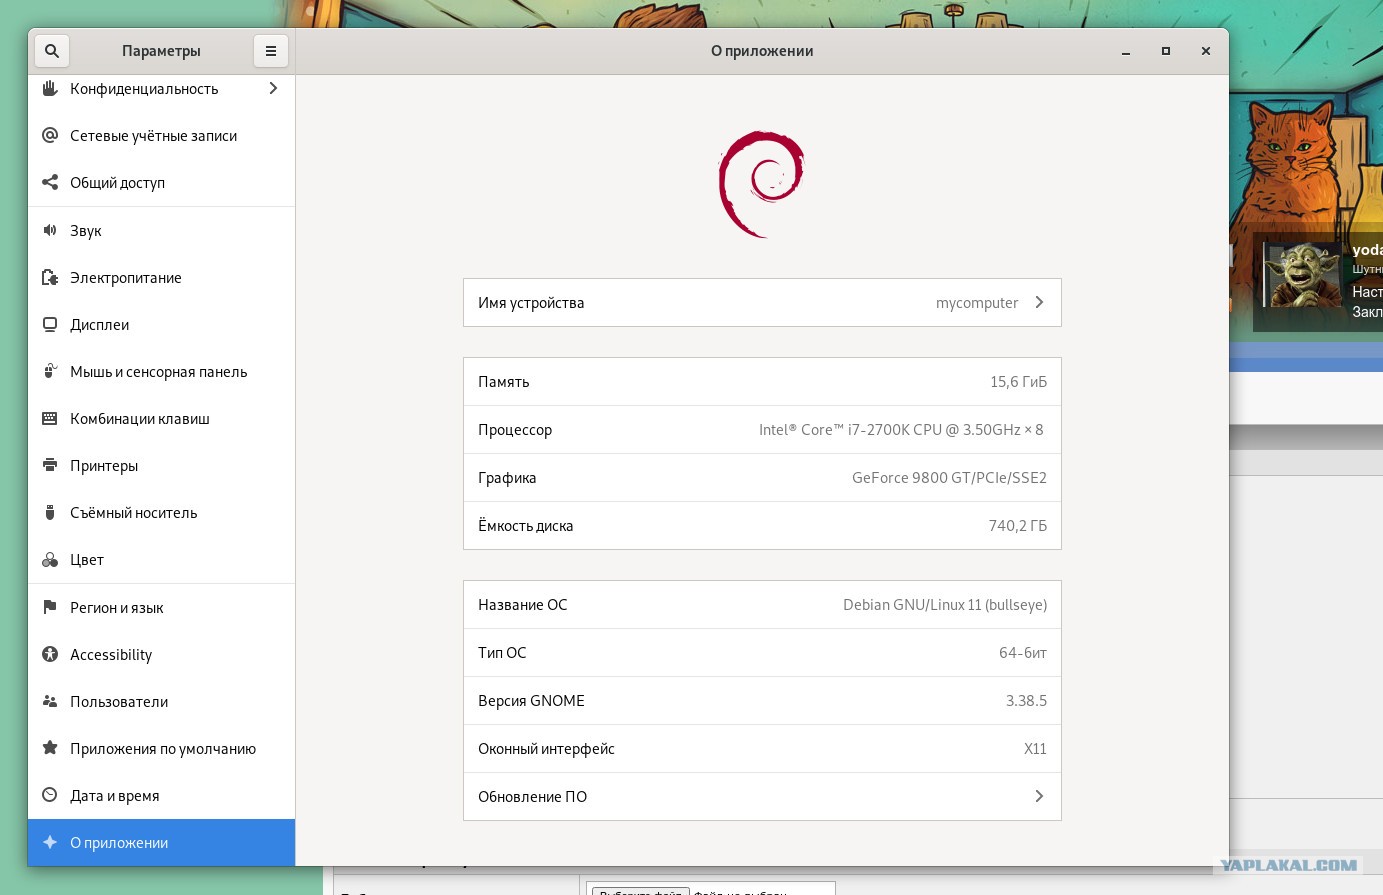Image resolution: width=1383 pixels, height=895 pixels.
Task: Maximize the Settings window
Action: [1166, 51]
